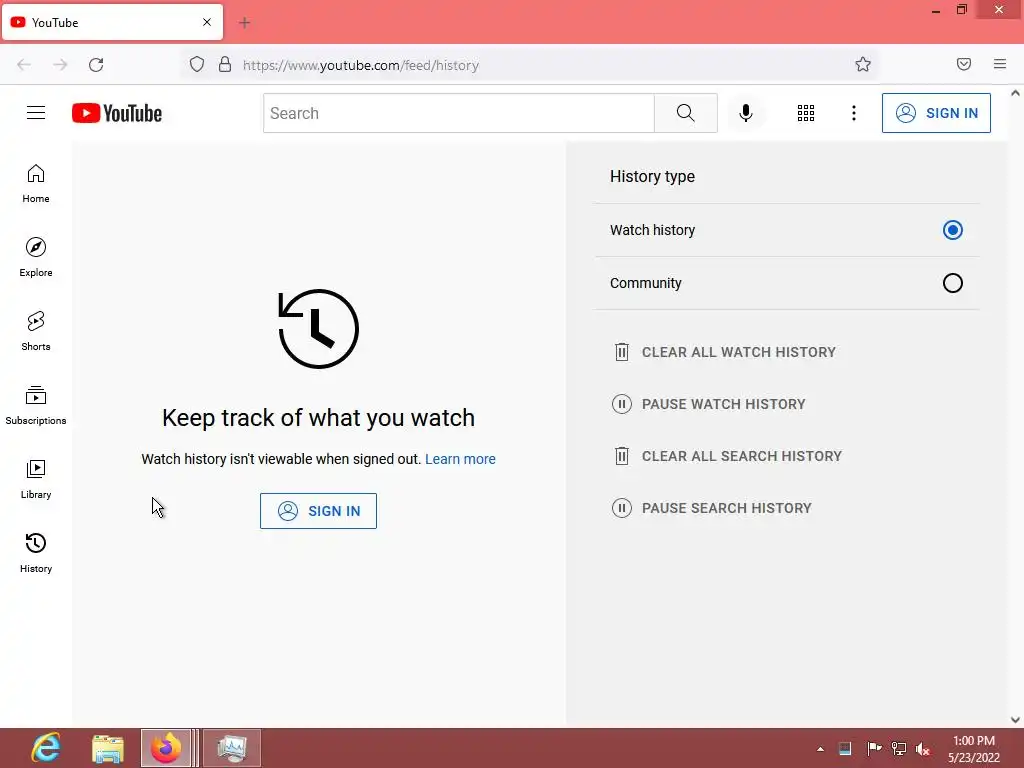The height and width of the screenshot is (768, 1024).
Task: Click the page scrollbar up arrow
Action: coord(1015,93)
